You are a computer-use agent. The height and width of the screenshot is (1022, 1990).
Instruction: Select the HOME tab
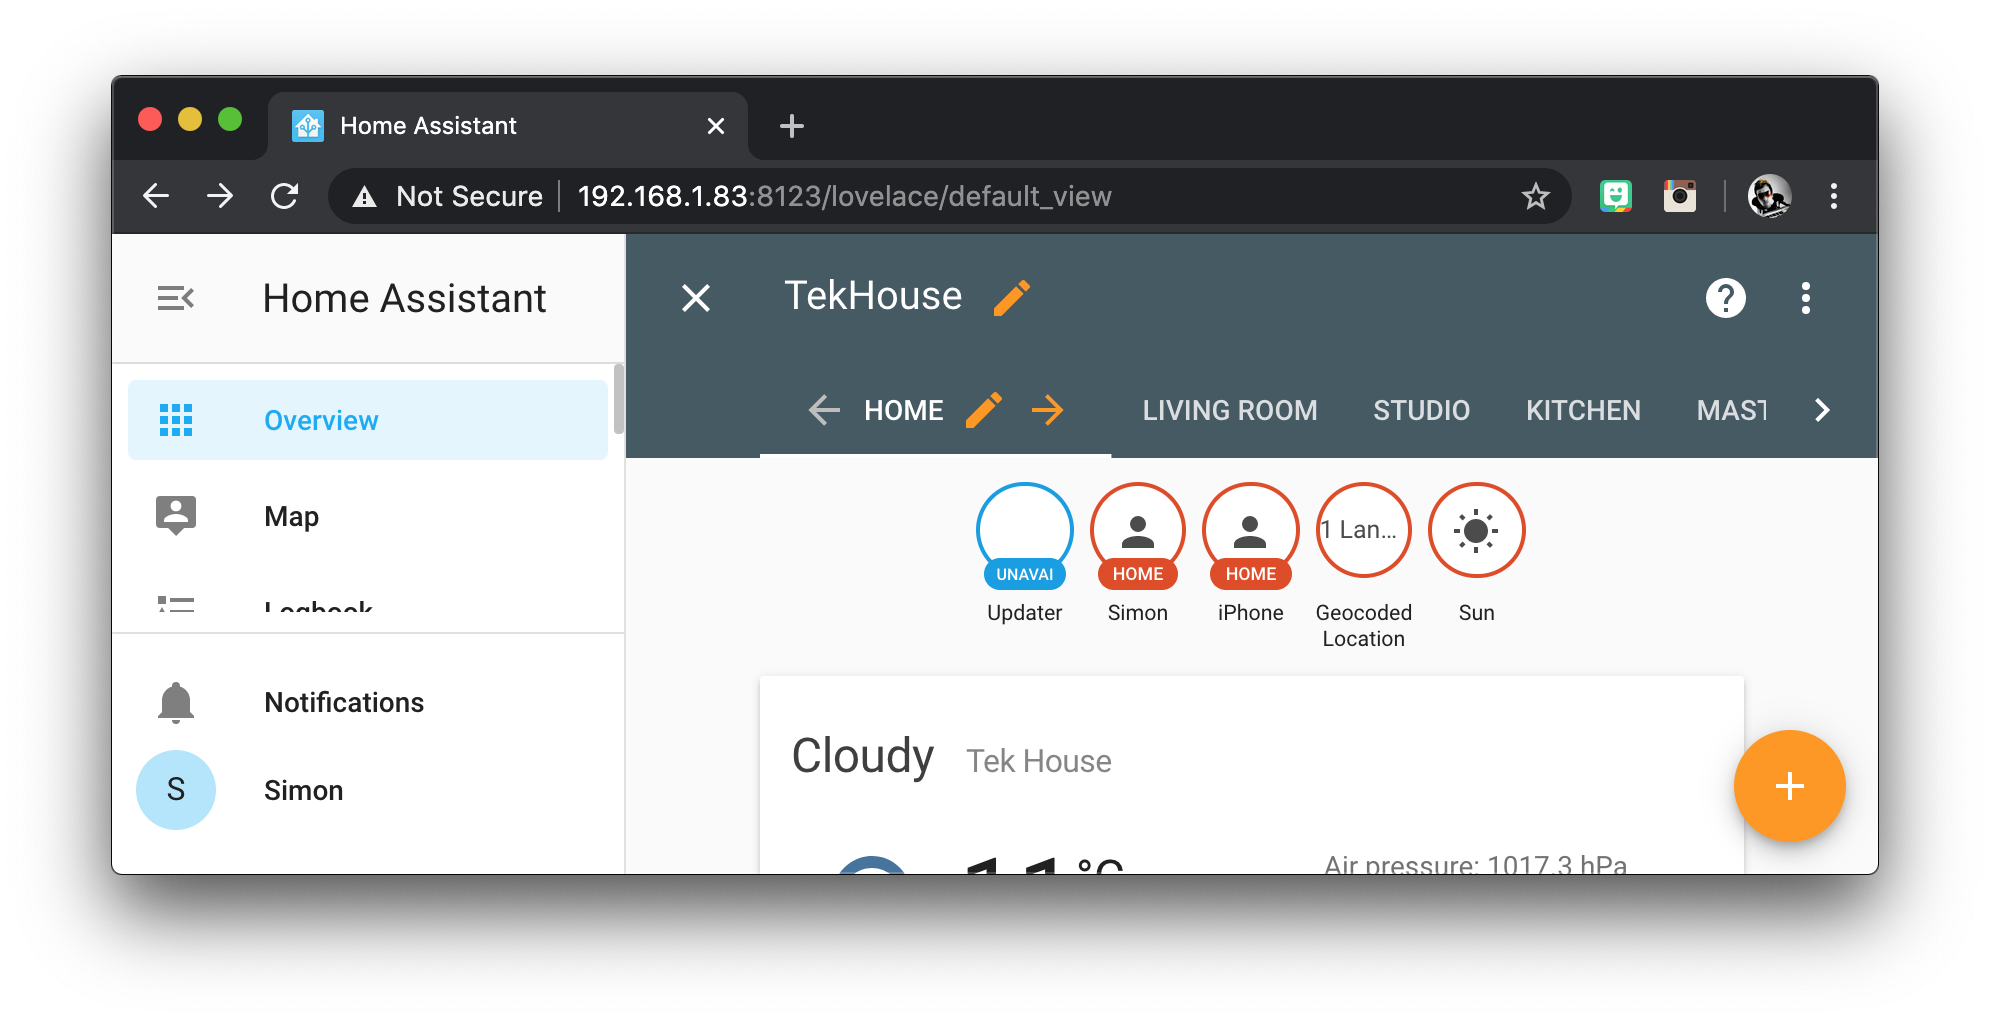click(x=904, y=410)
